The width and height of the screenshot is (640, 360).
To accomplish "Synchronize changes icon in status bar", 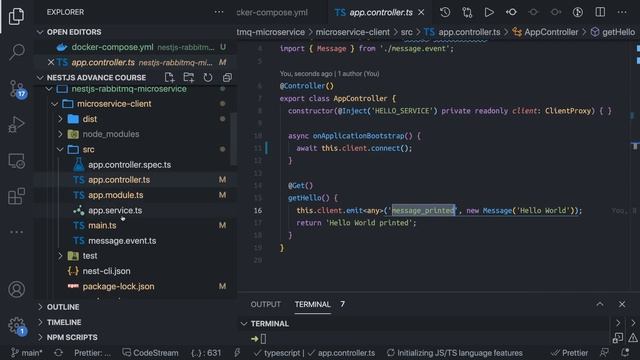I will [58, 353].
